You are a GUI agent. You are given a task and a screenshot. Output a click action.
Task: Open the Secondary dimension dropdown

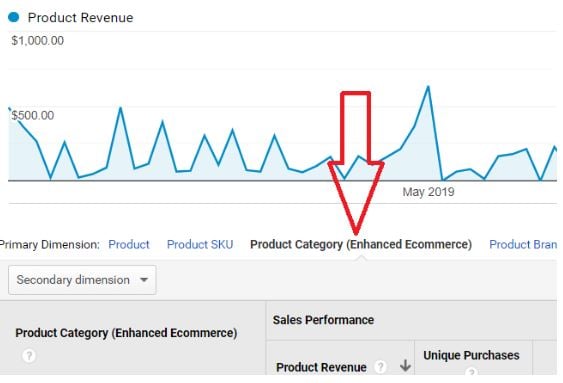pyautogui.click(x=82, y=280)
